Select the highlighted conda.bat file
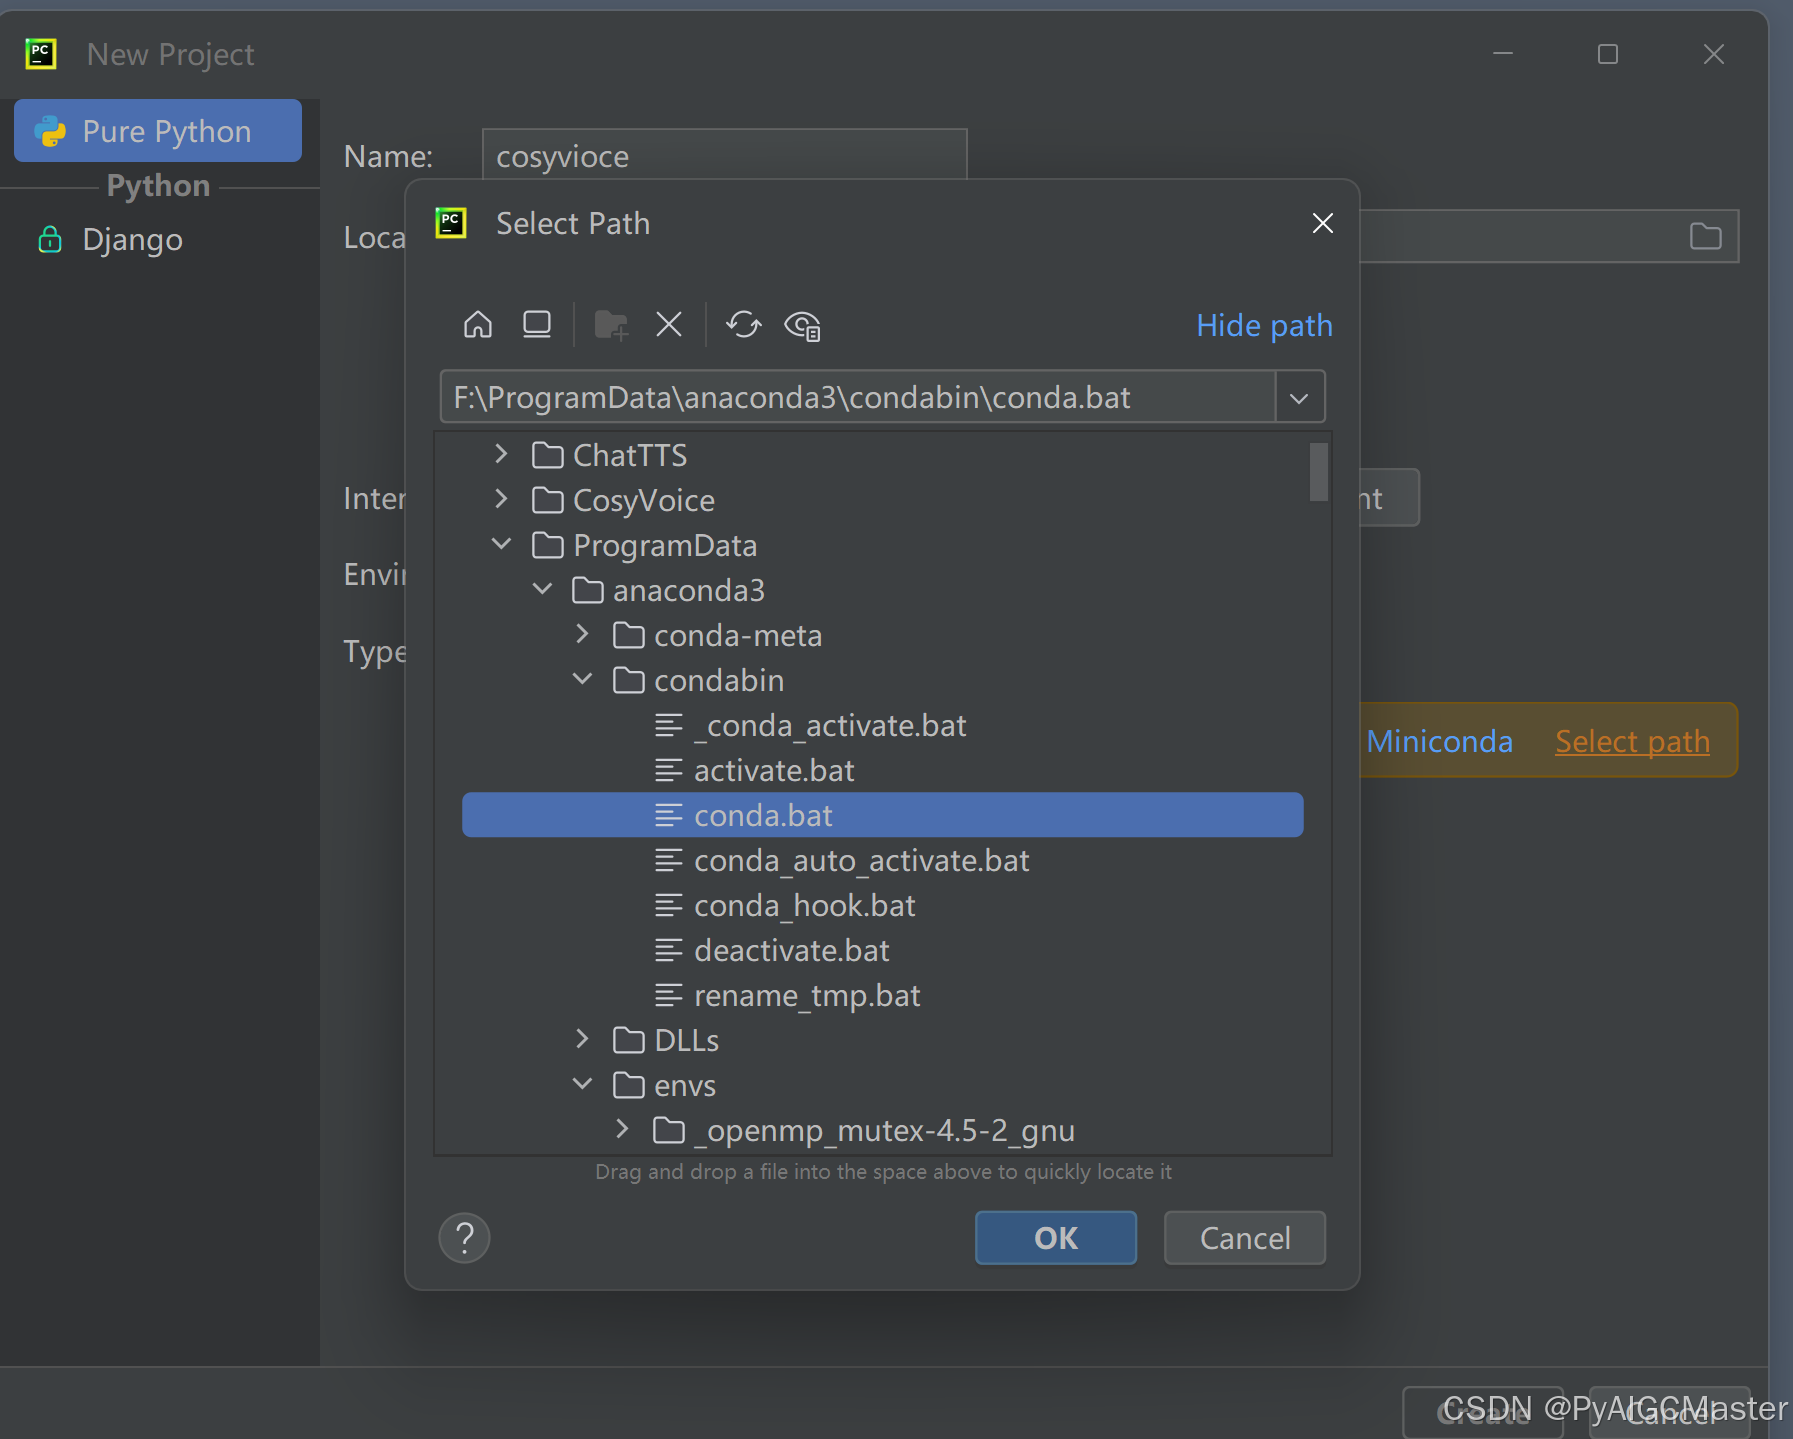 pos(882,815)
